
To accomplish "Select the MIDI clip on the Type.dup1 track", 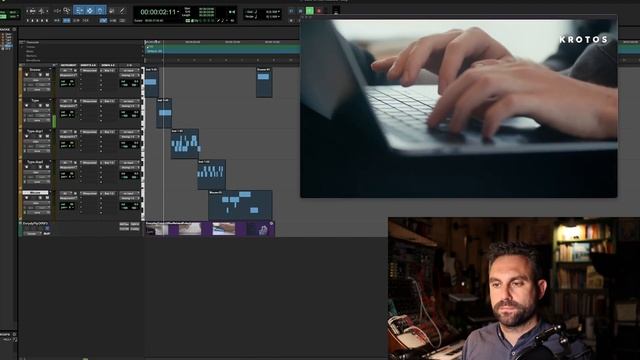I will tap(185, 144).
